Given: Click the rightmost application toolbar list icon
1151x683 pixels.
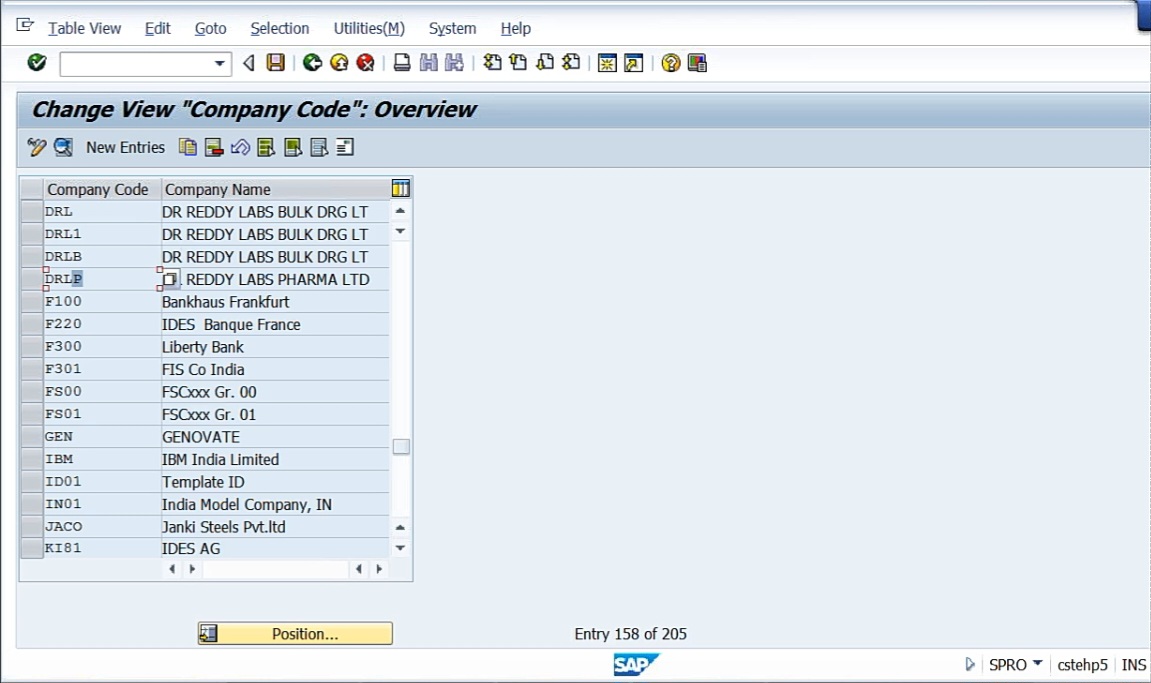Looking at the screenshot, I should point(345,148).
